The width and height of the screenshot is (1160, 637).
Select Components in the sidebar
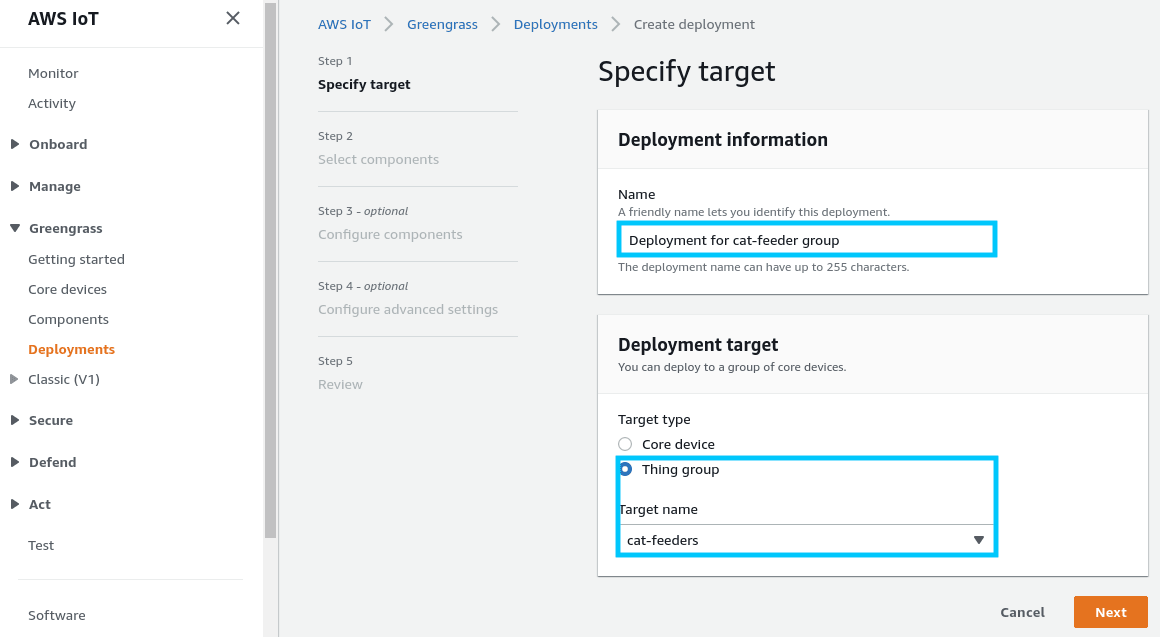[x=68, y=319]
